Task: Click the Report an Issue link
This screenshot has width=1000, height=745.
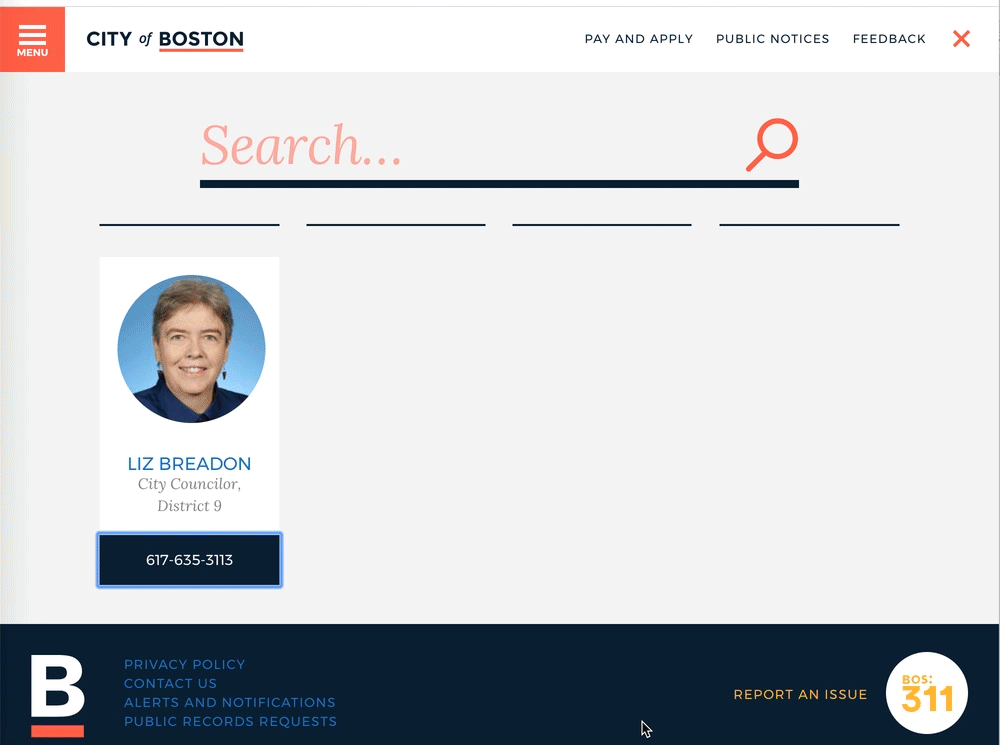Action: point(800,694)
